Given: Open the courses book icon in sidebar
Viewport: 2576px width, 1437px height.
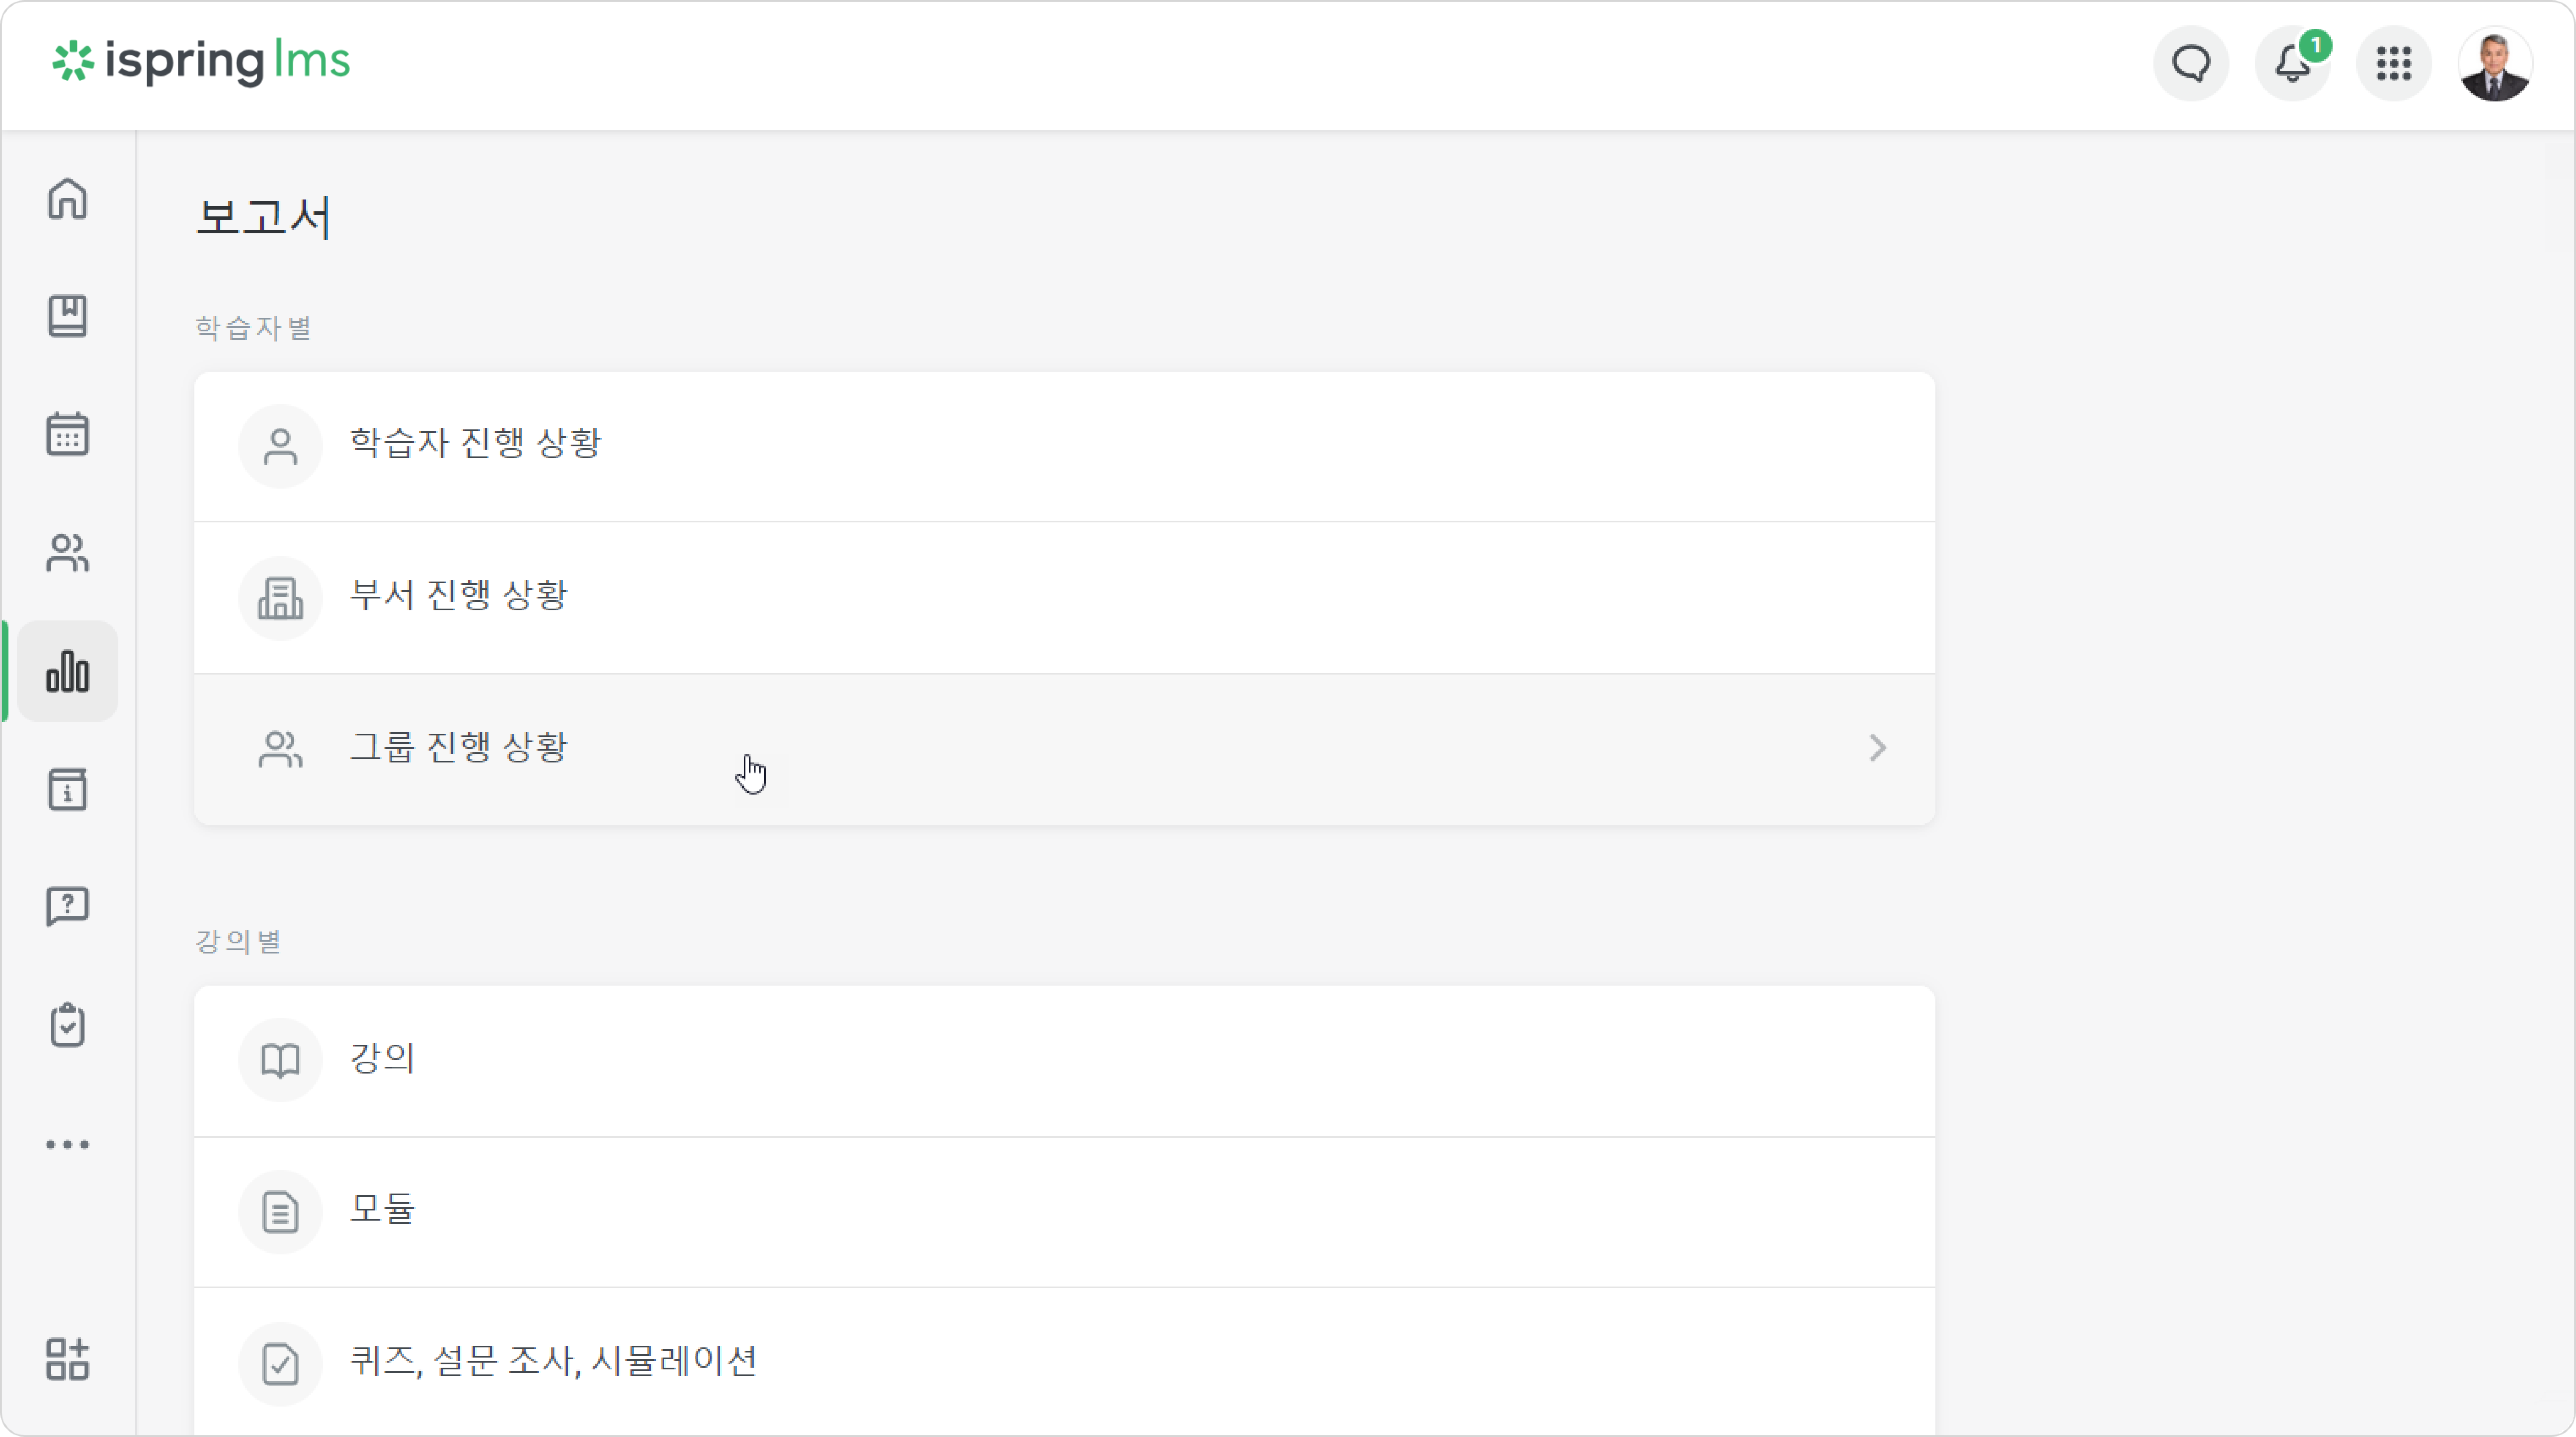Looking at the screenshot, I should tap(67, 316).
